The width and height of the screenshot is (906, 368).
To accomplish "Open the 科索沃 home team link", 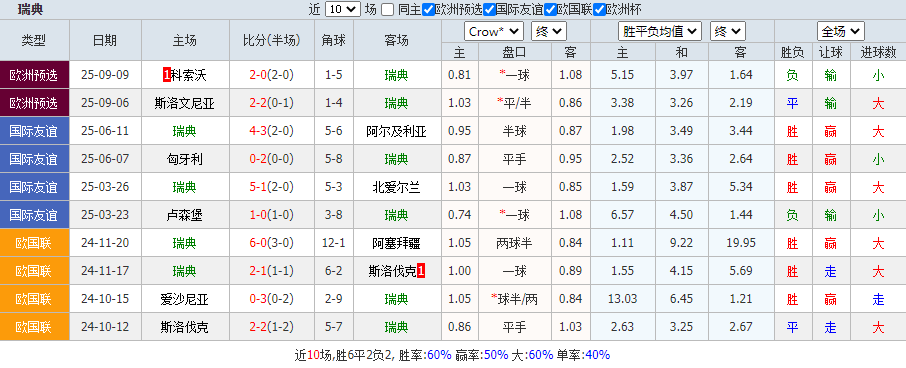I will coord(190,75).
